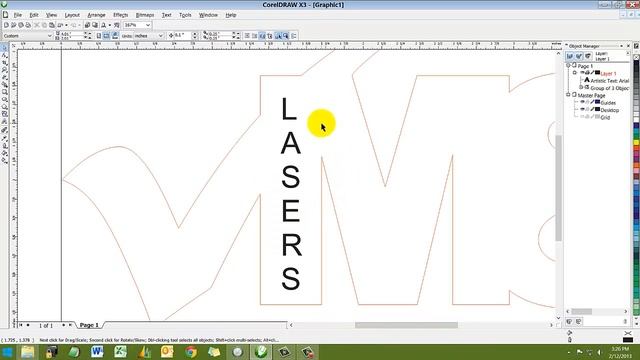Open the Tools menu

[x=185, y=15]
